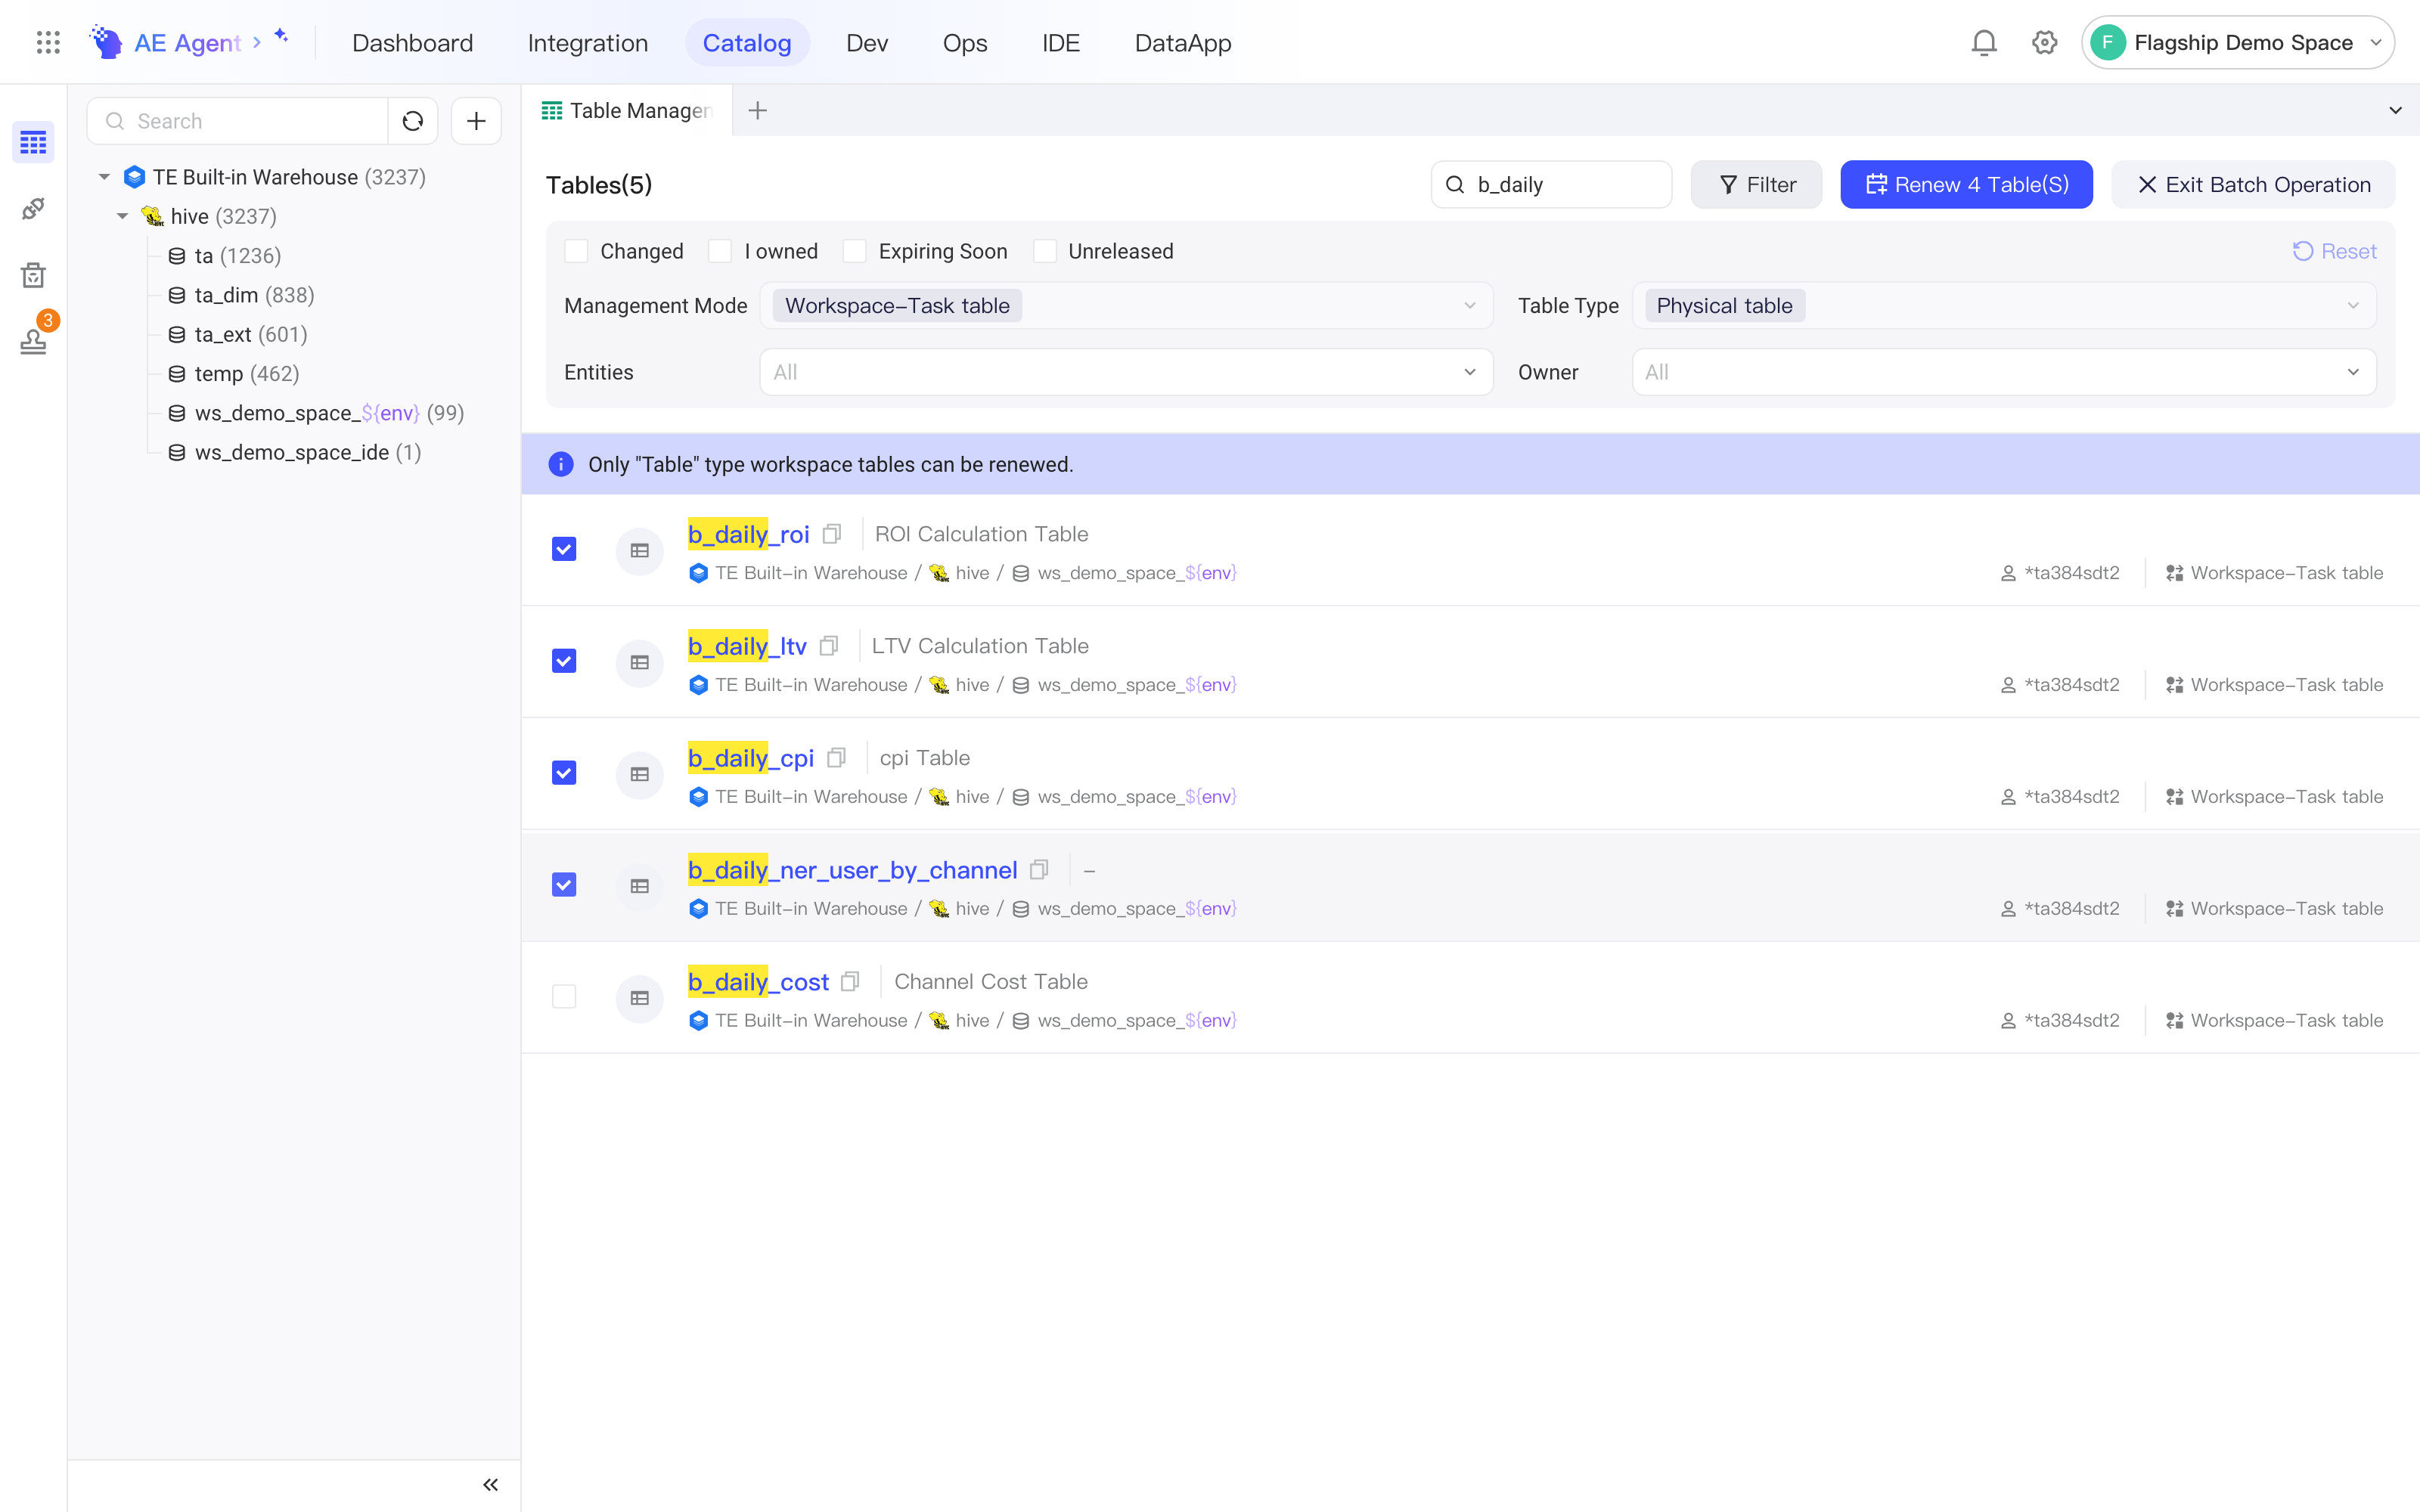Reset the filters
Screen dimensions: 2420x1512
[x=2334, y=251]
